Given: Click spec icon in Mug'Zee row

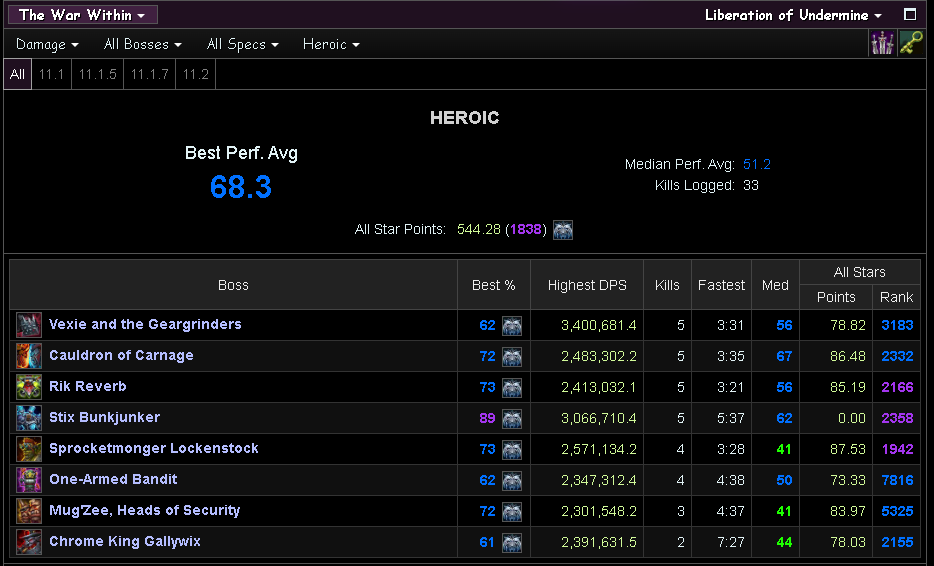Looking at the screenshot, I should pyautogui.click(x=512, y=511).
